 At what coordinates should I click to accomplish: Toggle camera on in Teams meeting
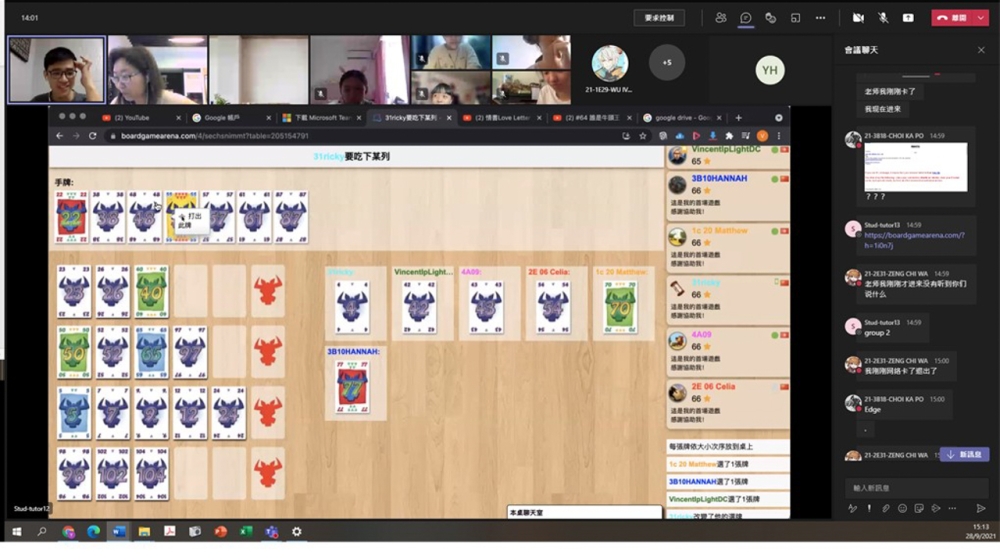[858, 18]
